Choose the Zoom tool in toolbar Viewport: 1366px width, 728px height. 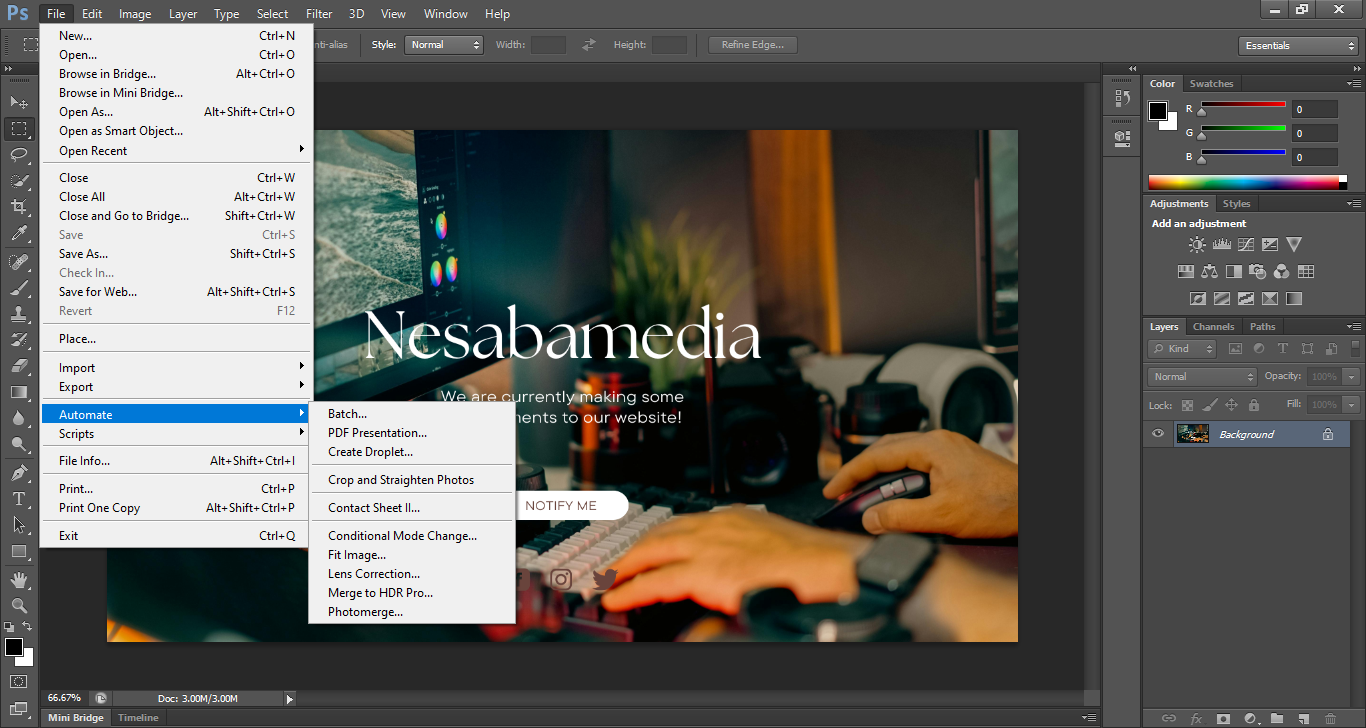(x=19, y=606)
